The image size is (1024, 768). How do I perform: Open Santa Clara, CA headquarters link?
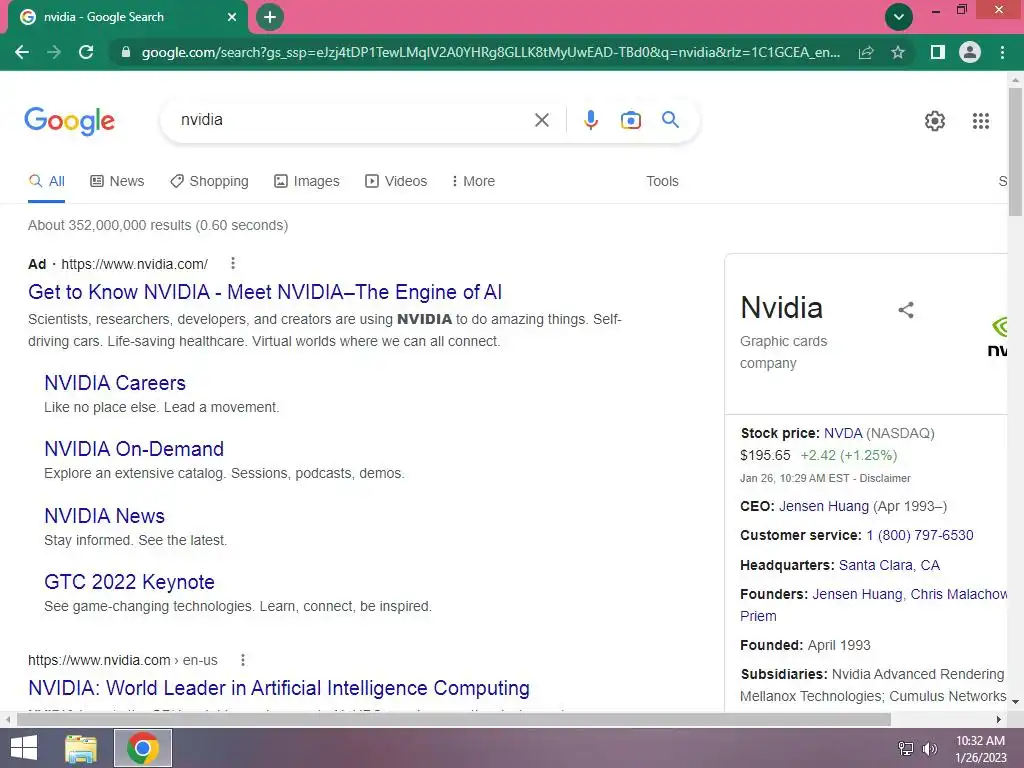[x=889, y=566]
